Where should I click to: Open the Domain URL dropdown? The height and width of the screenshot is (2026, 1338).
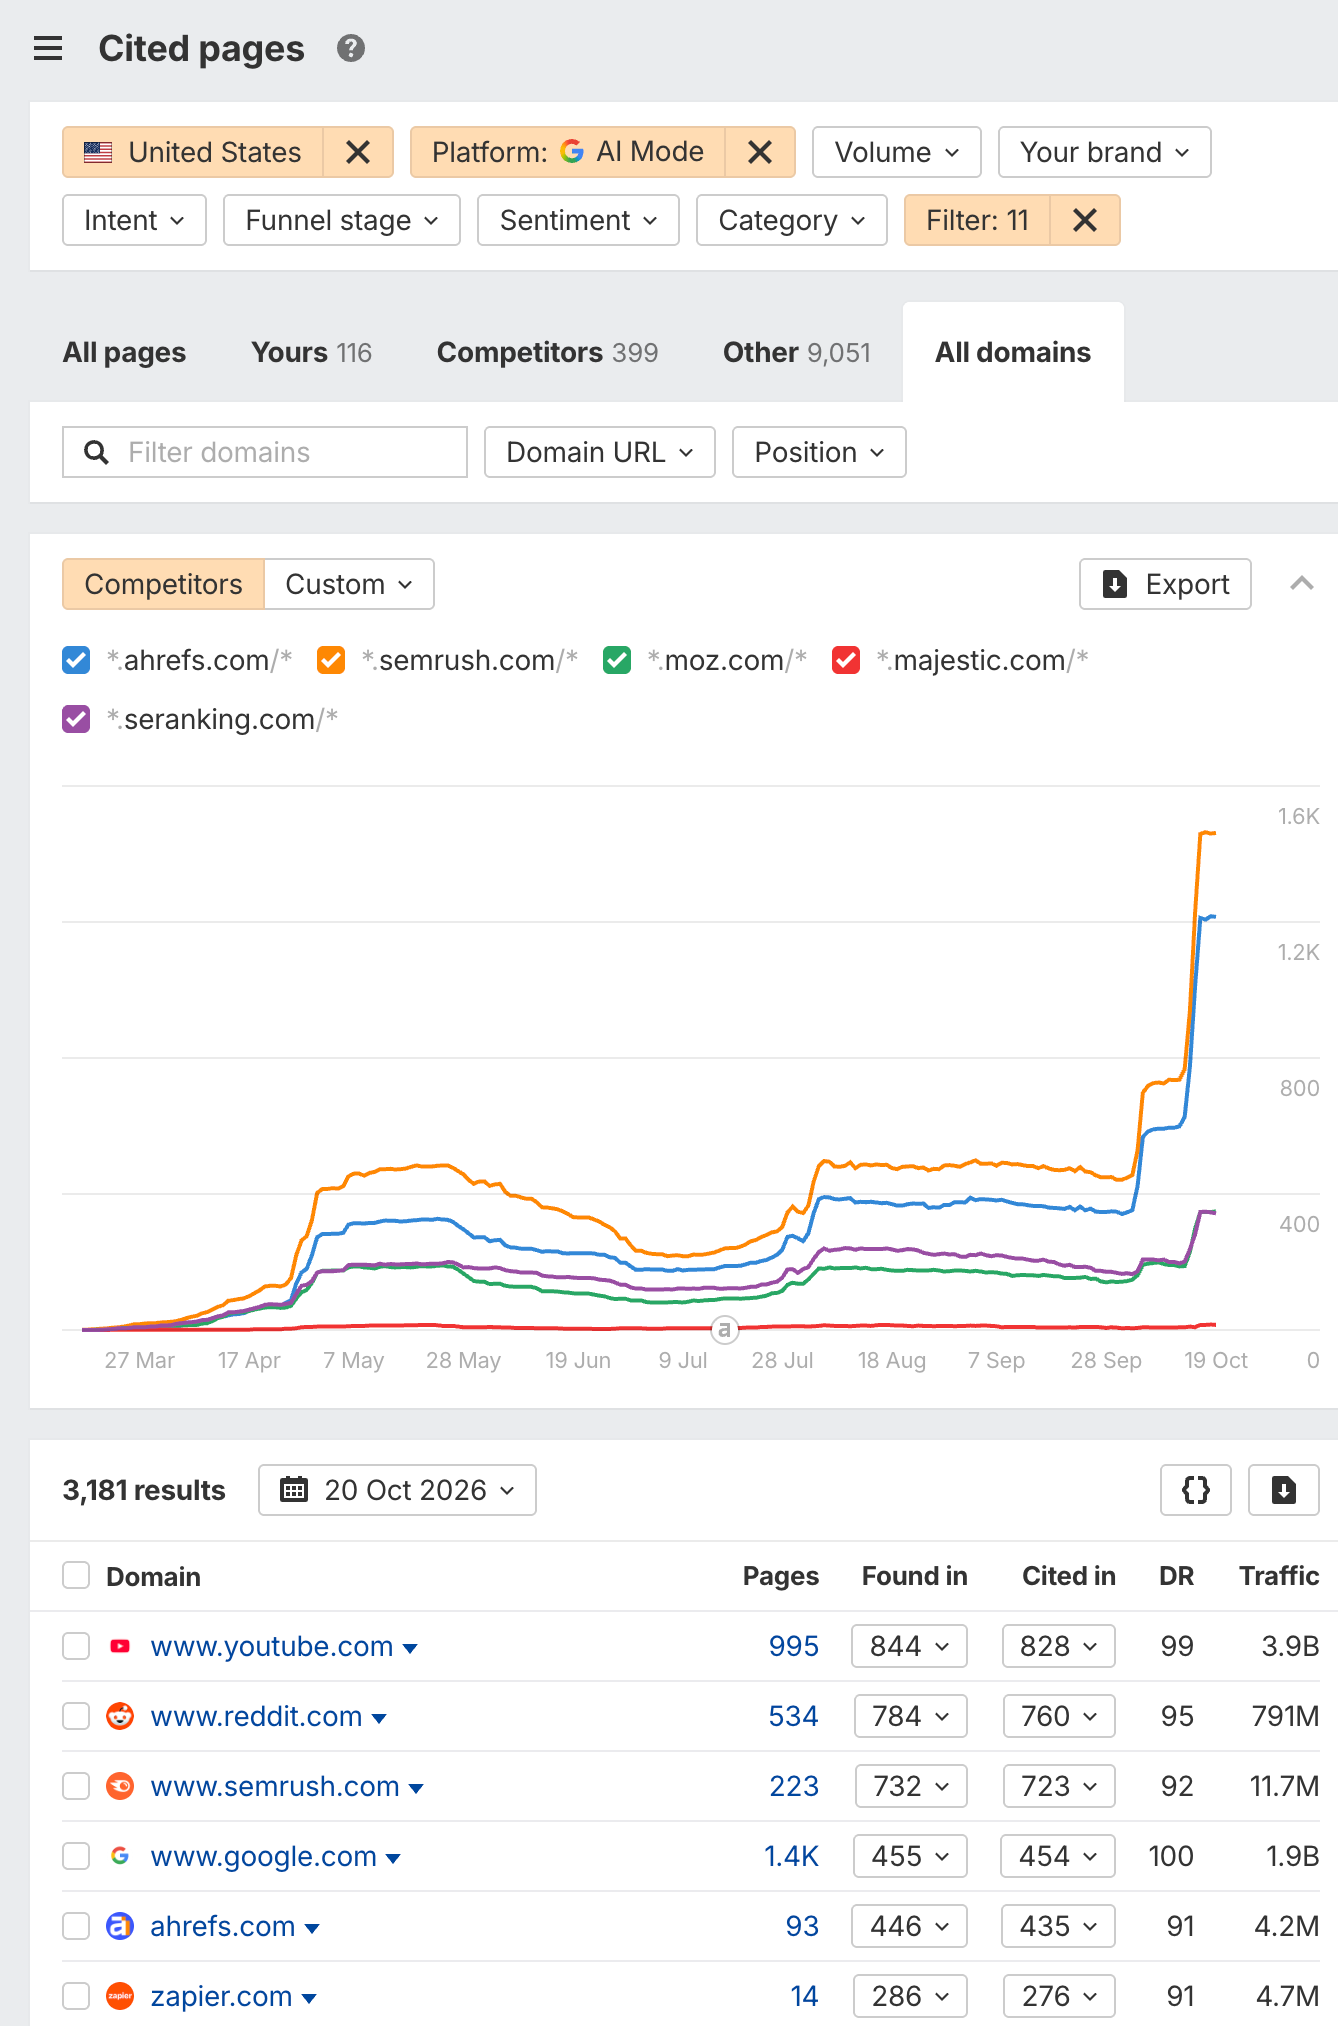(600, 452)
